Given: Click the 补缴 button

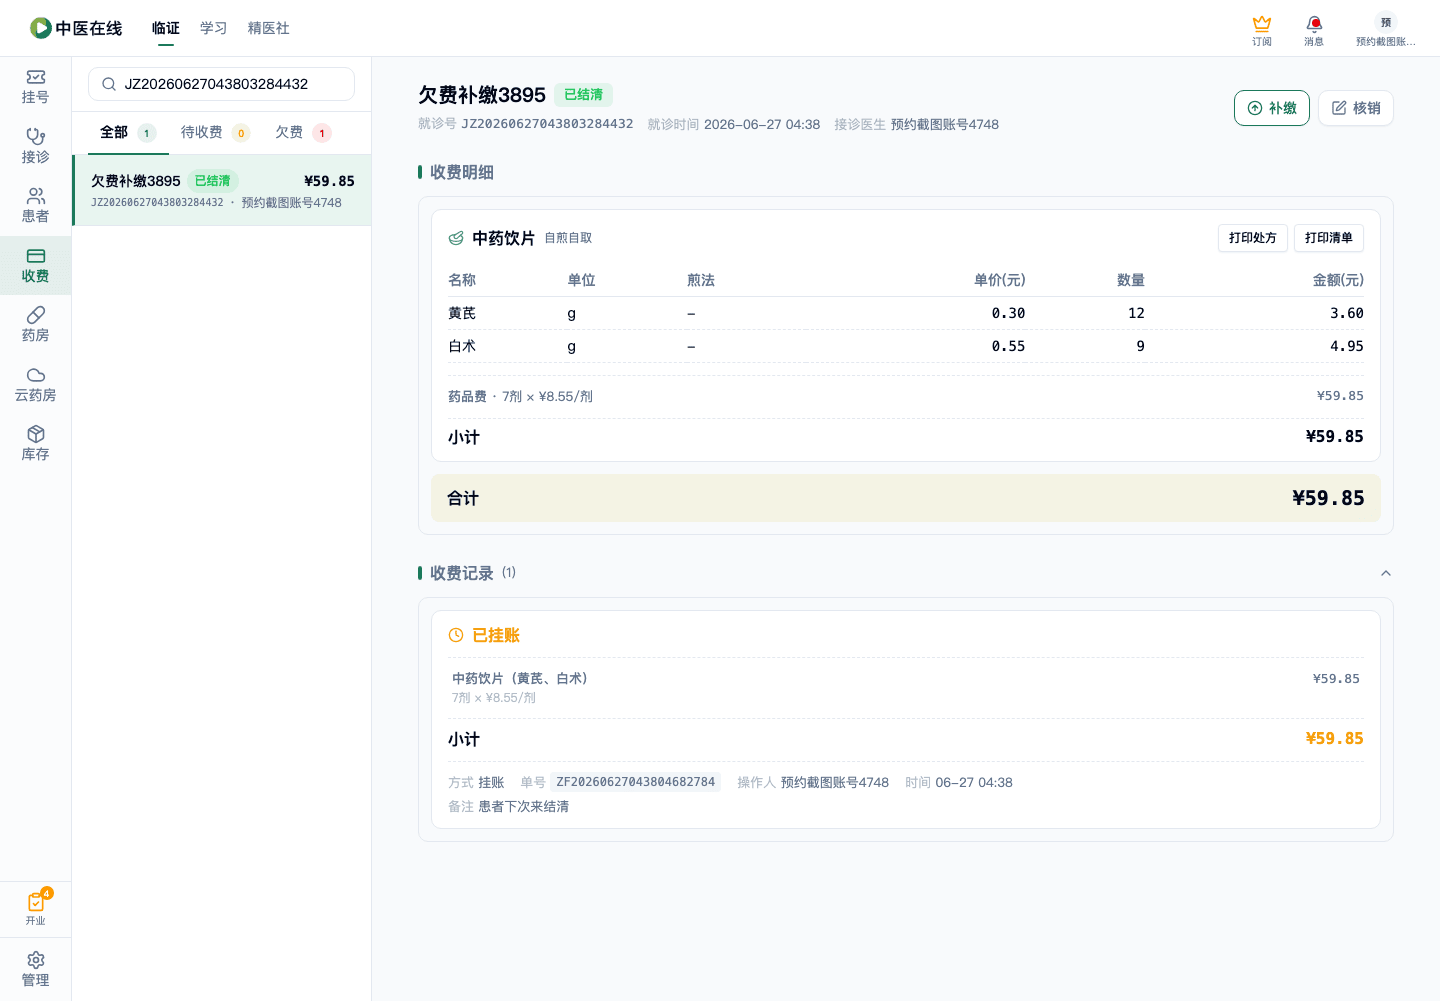Looking at the screenshot, I should (x=1272, y=108).
